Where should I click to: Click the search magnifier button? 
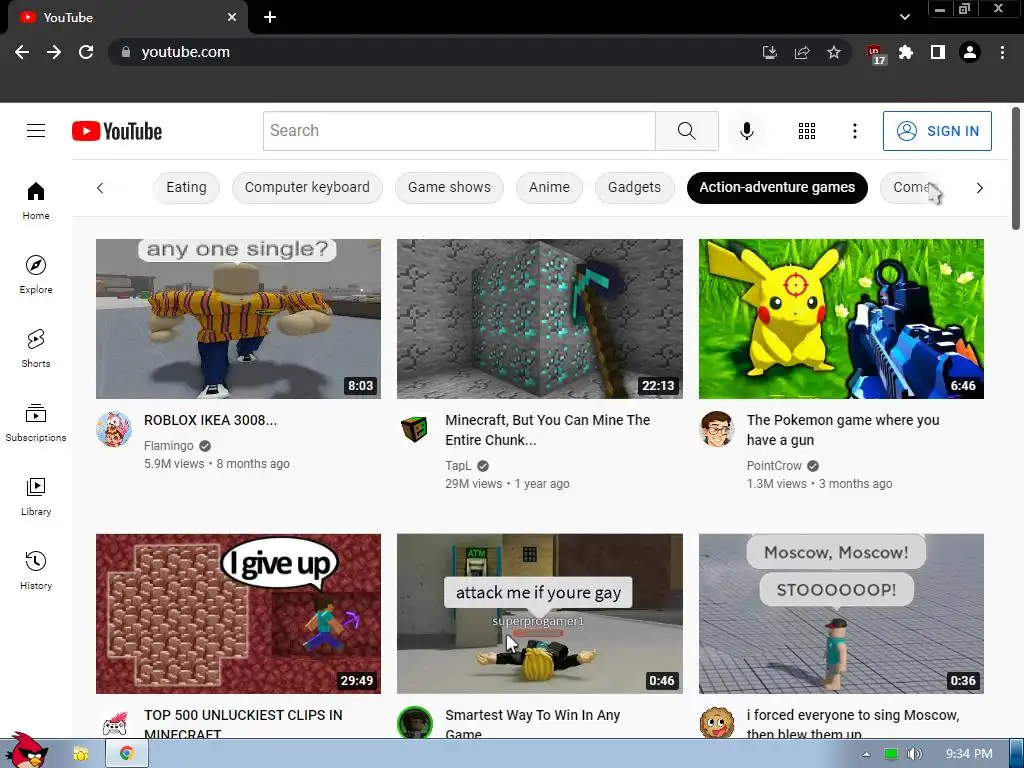coord(686,131)
